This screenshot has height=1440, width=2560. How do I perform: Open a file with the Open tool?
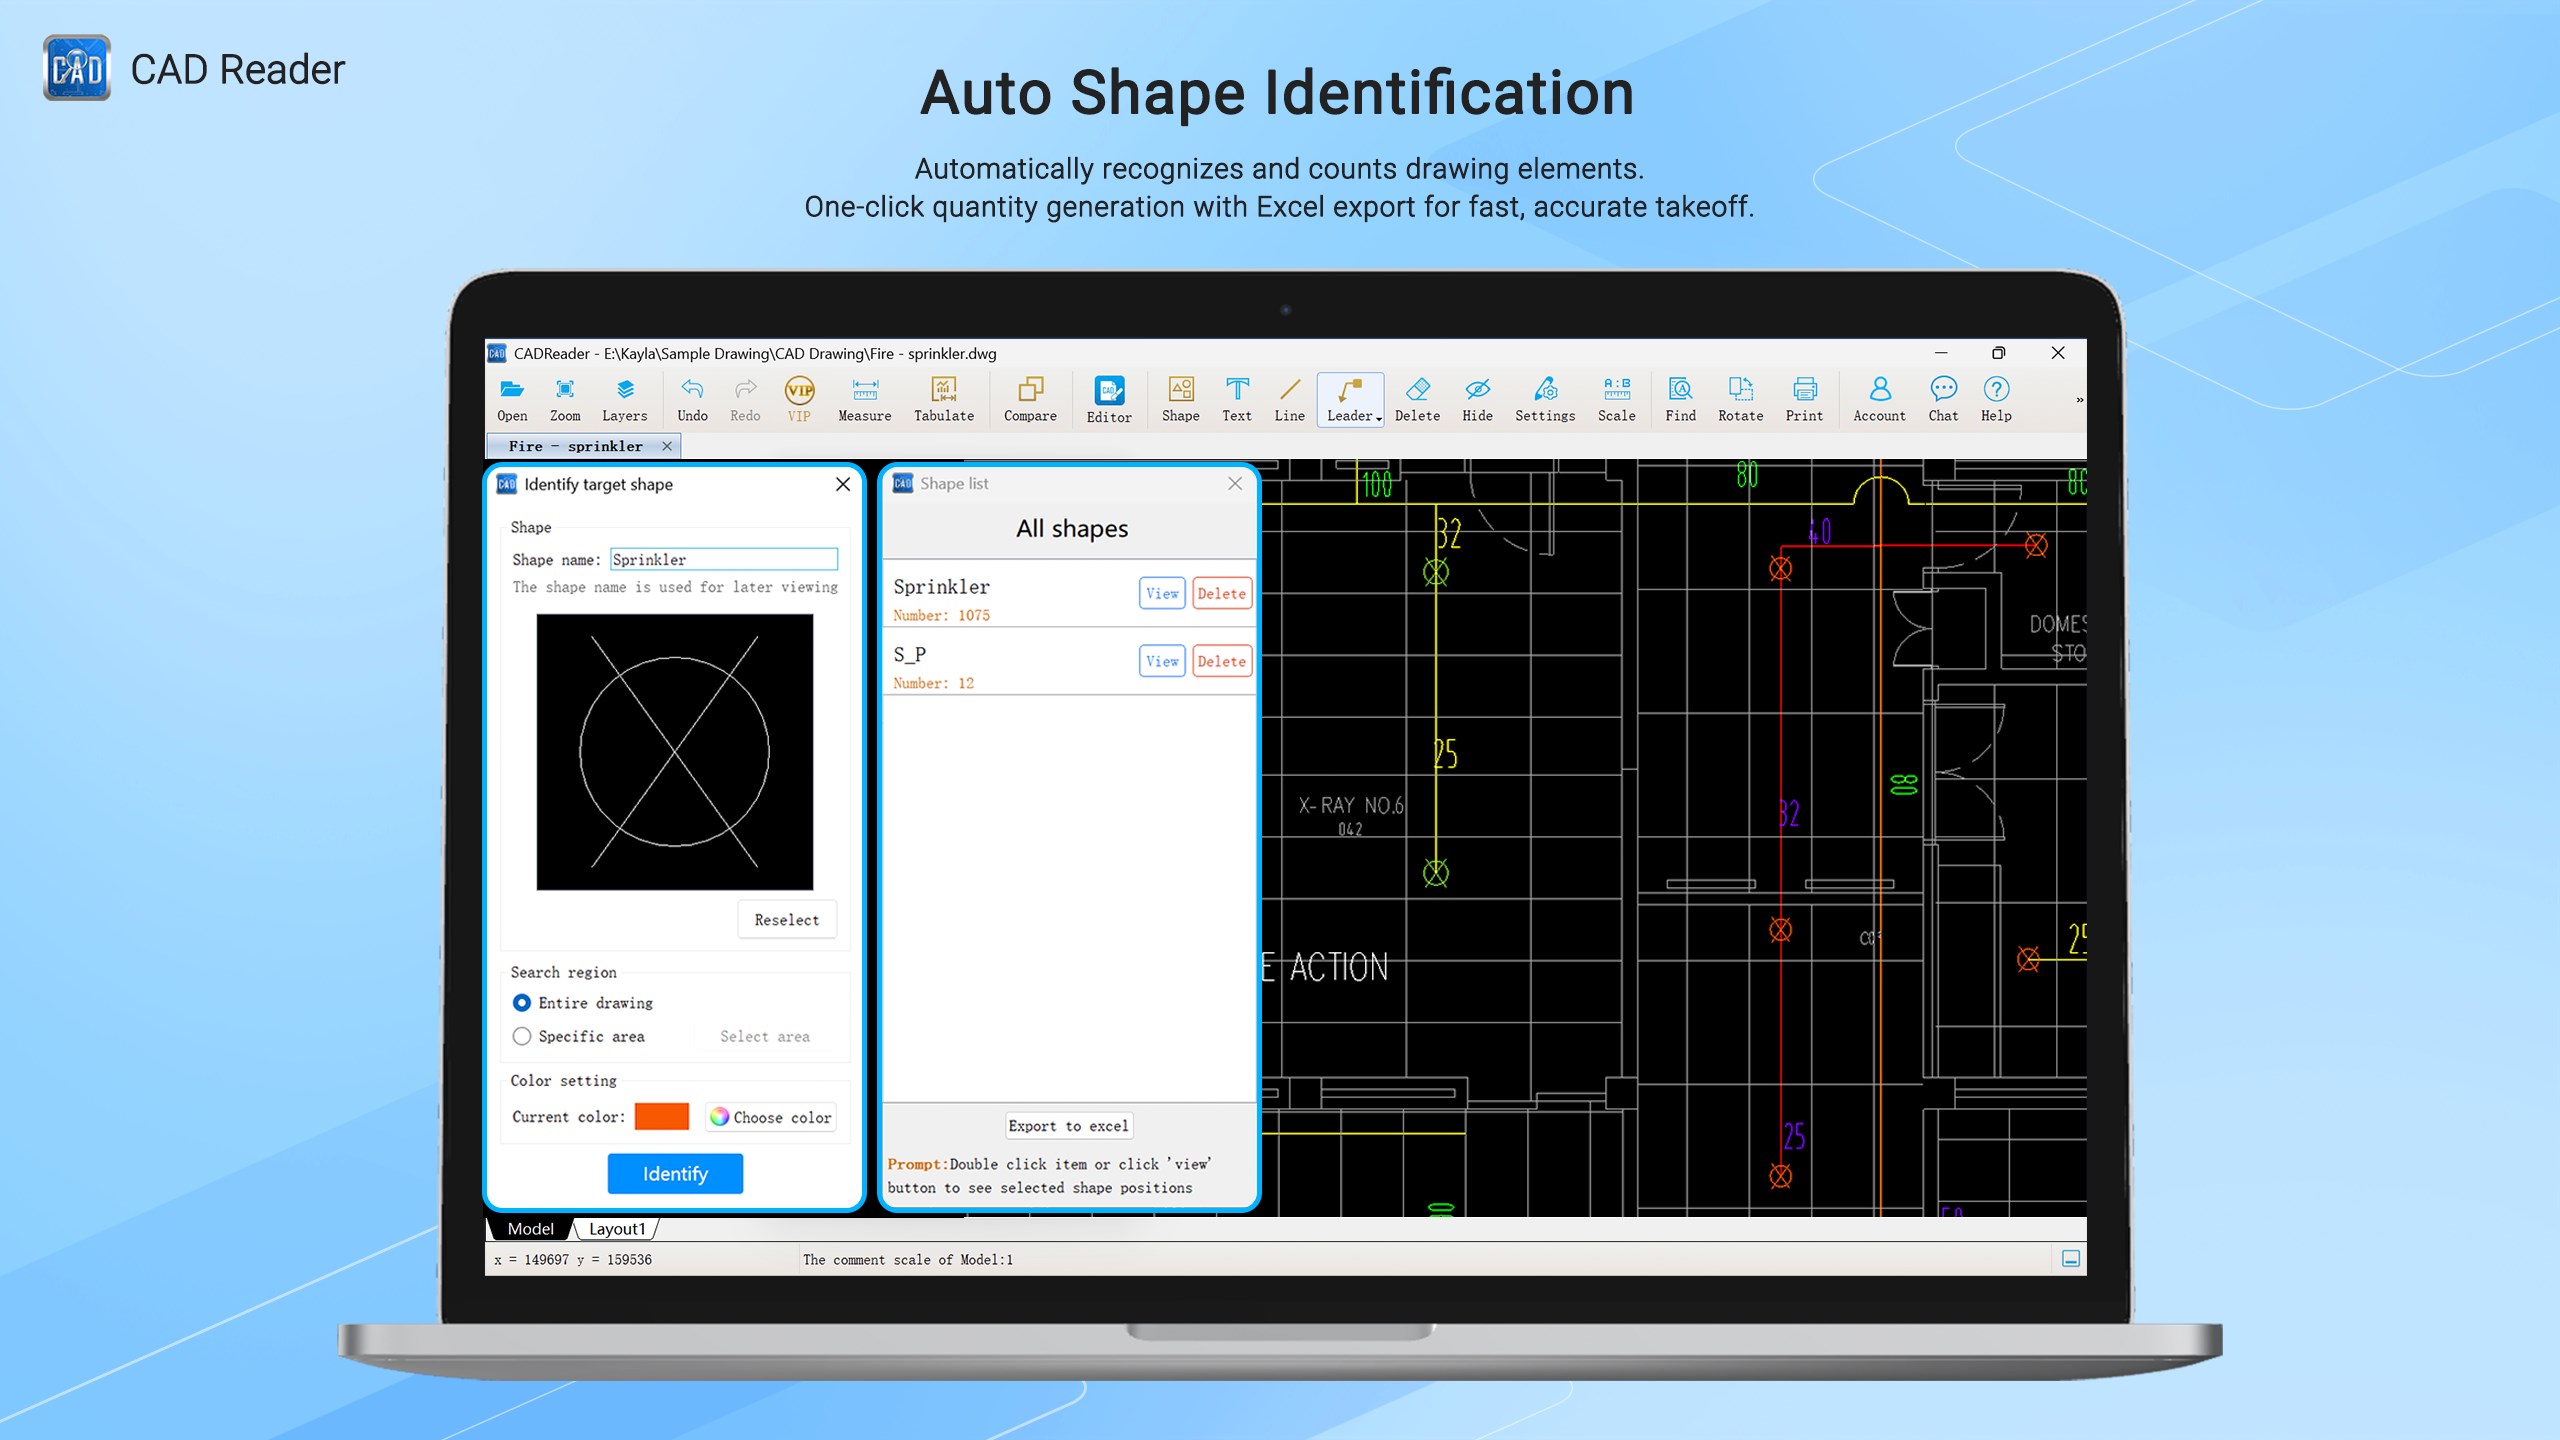512,400
